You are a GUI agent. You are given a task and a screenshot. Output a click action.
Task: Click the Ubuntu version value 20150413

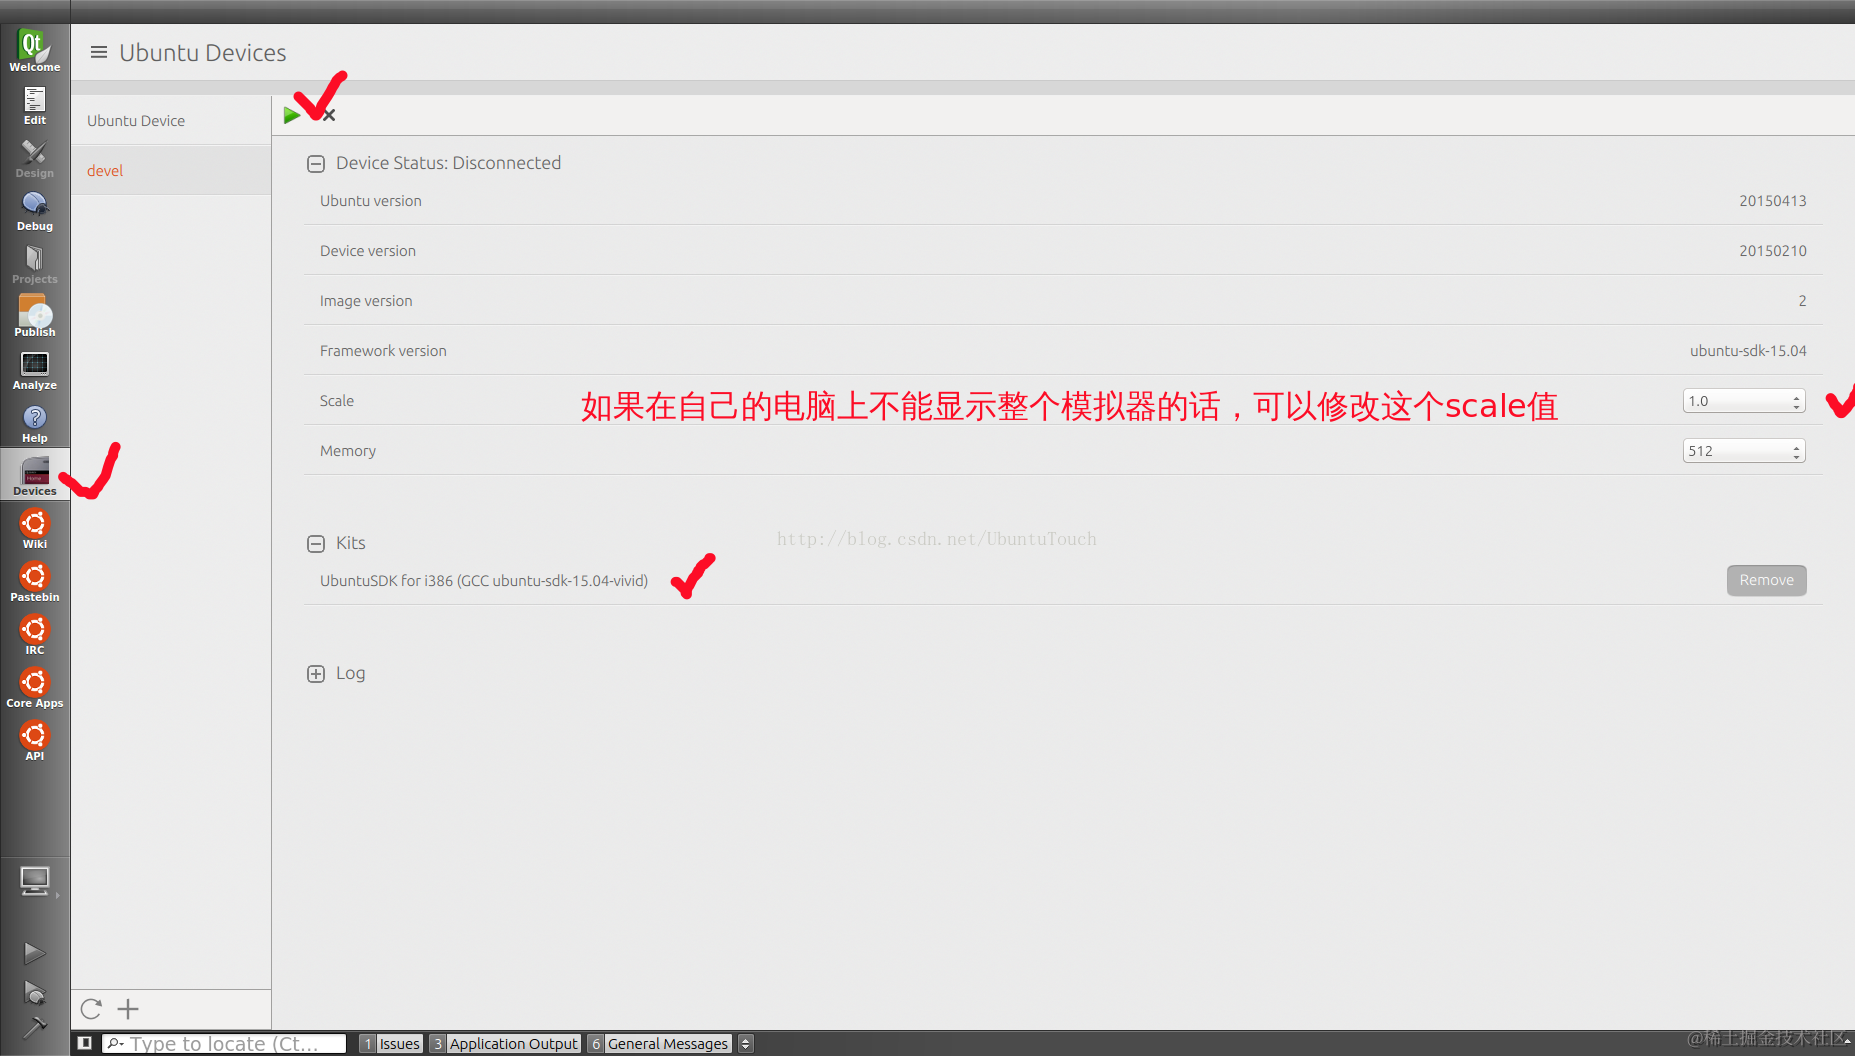1772,201
